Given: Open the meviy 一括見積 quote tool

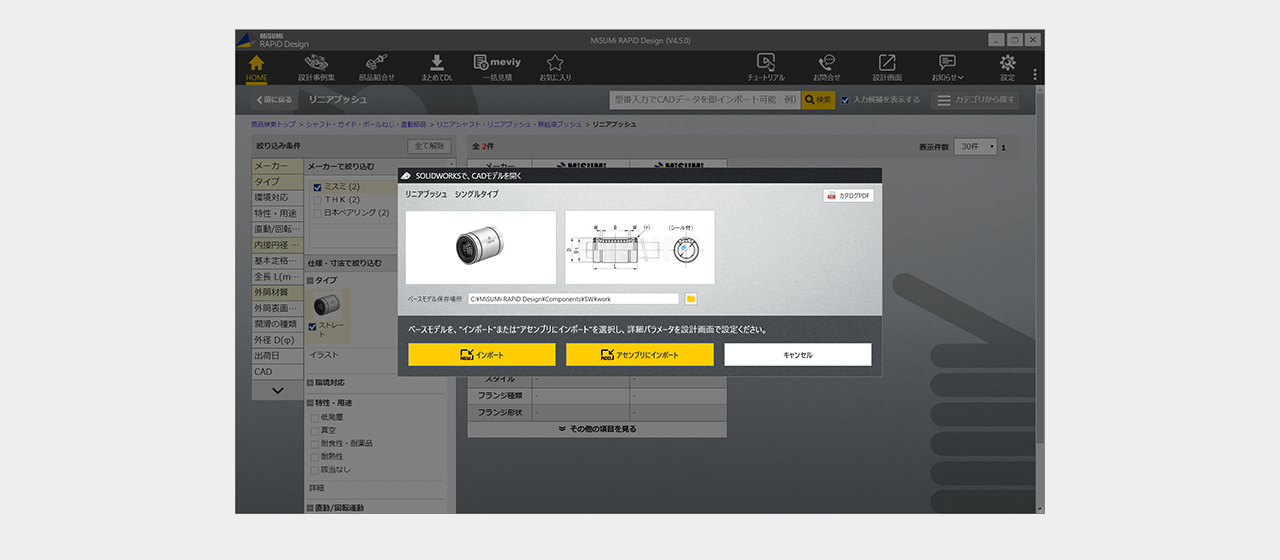Looking at the screenshot, I should [496, 67].
